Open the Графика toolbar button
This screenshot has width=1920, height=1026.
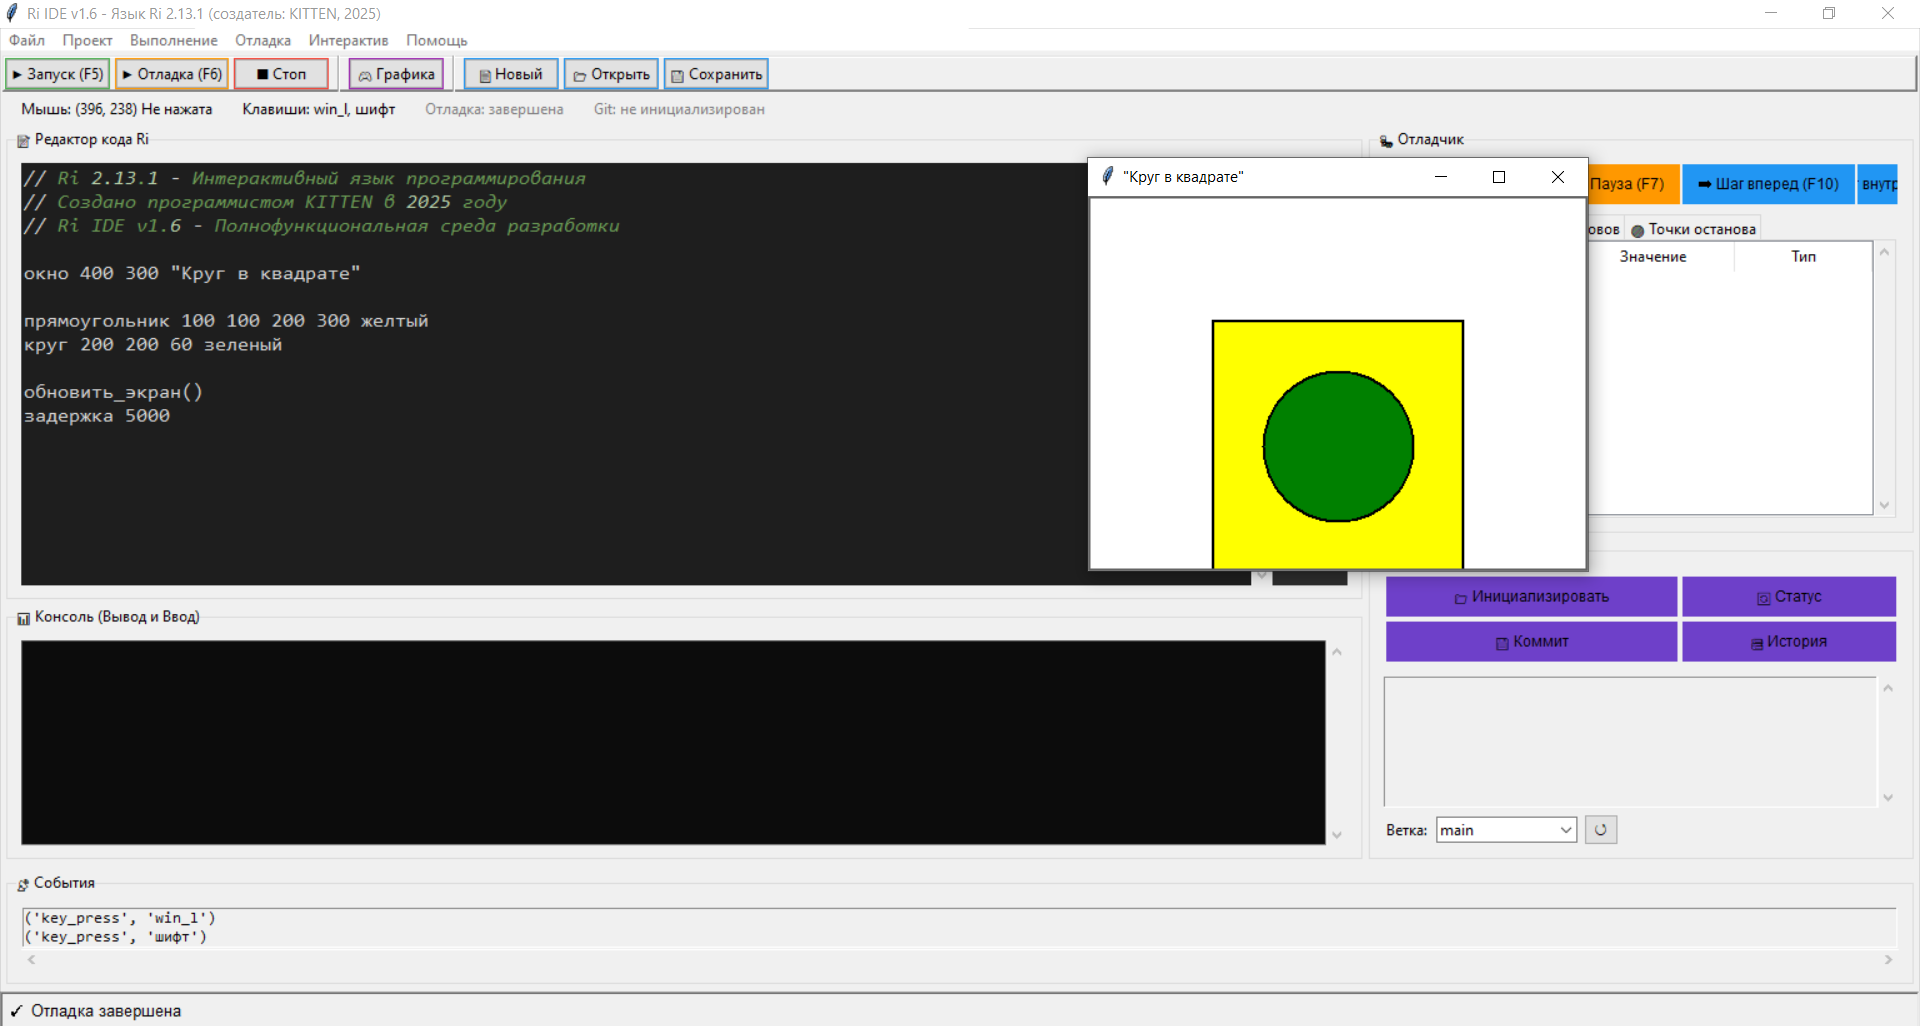(x=396, y=74)
